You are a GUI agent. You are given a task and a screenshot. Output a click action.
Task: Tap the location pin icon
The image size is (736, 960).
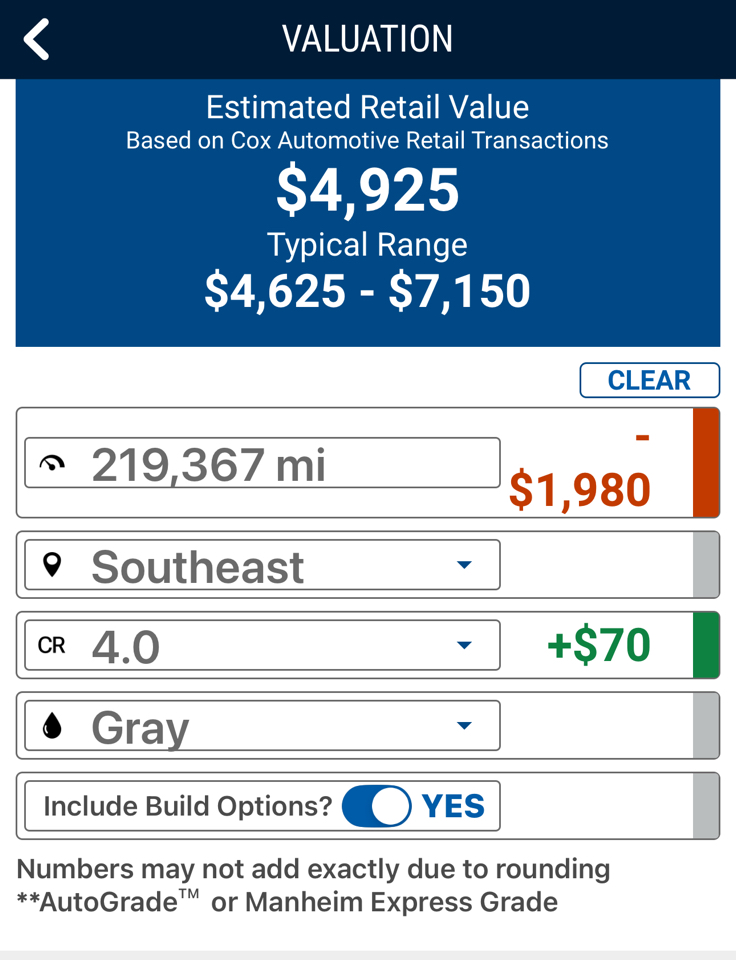pos(53,565)
